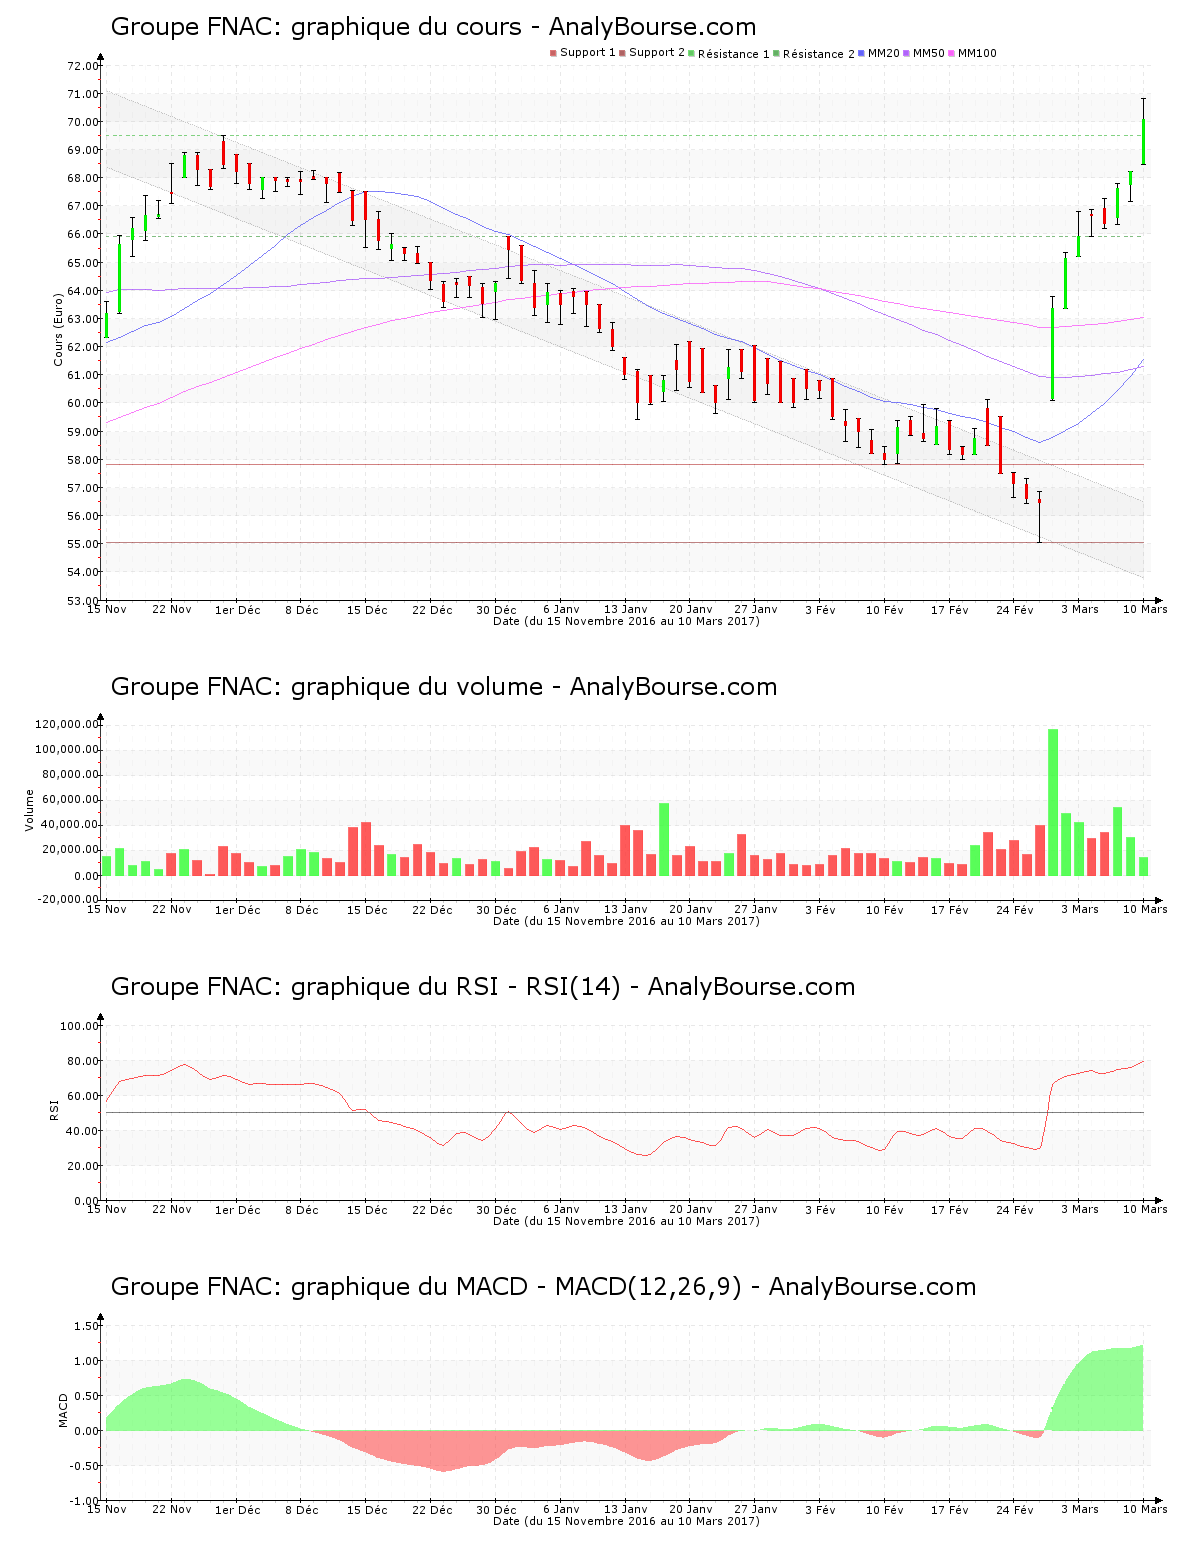Click the '-1.00' MACD axis value
The width and height of the screenshot is (1200, 1550).
pos(84,1501)
